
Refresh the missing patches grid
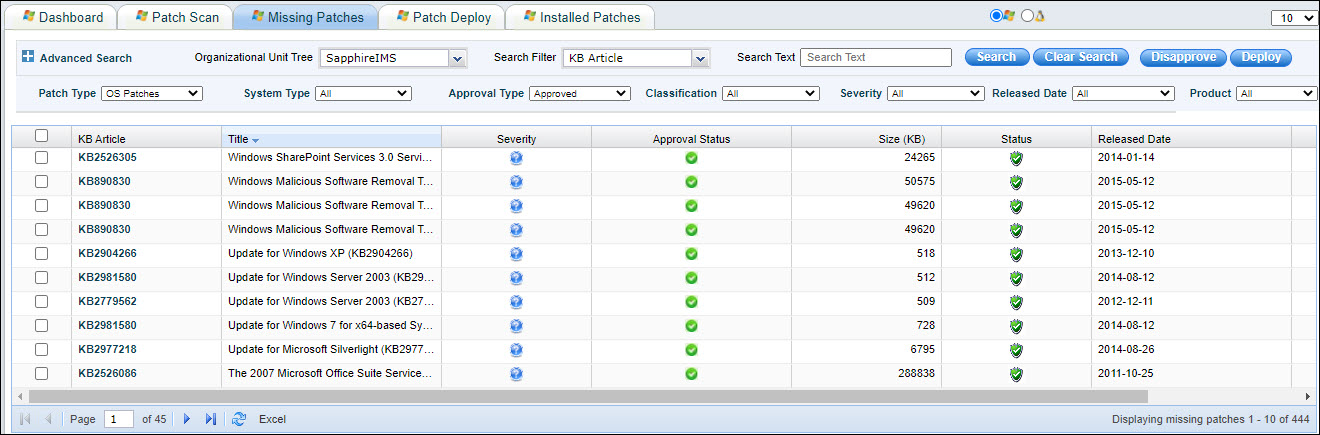[x=239, y=419]
